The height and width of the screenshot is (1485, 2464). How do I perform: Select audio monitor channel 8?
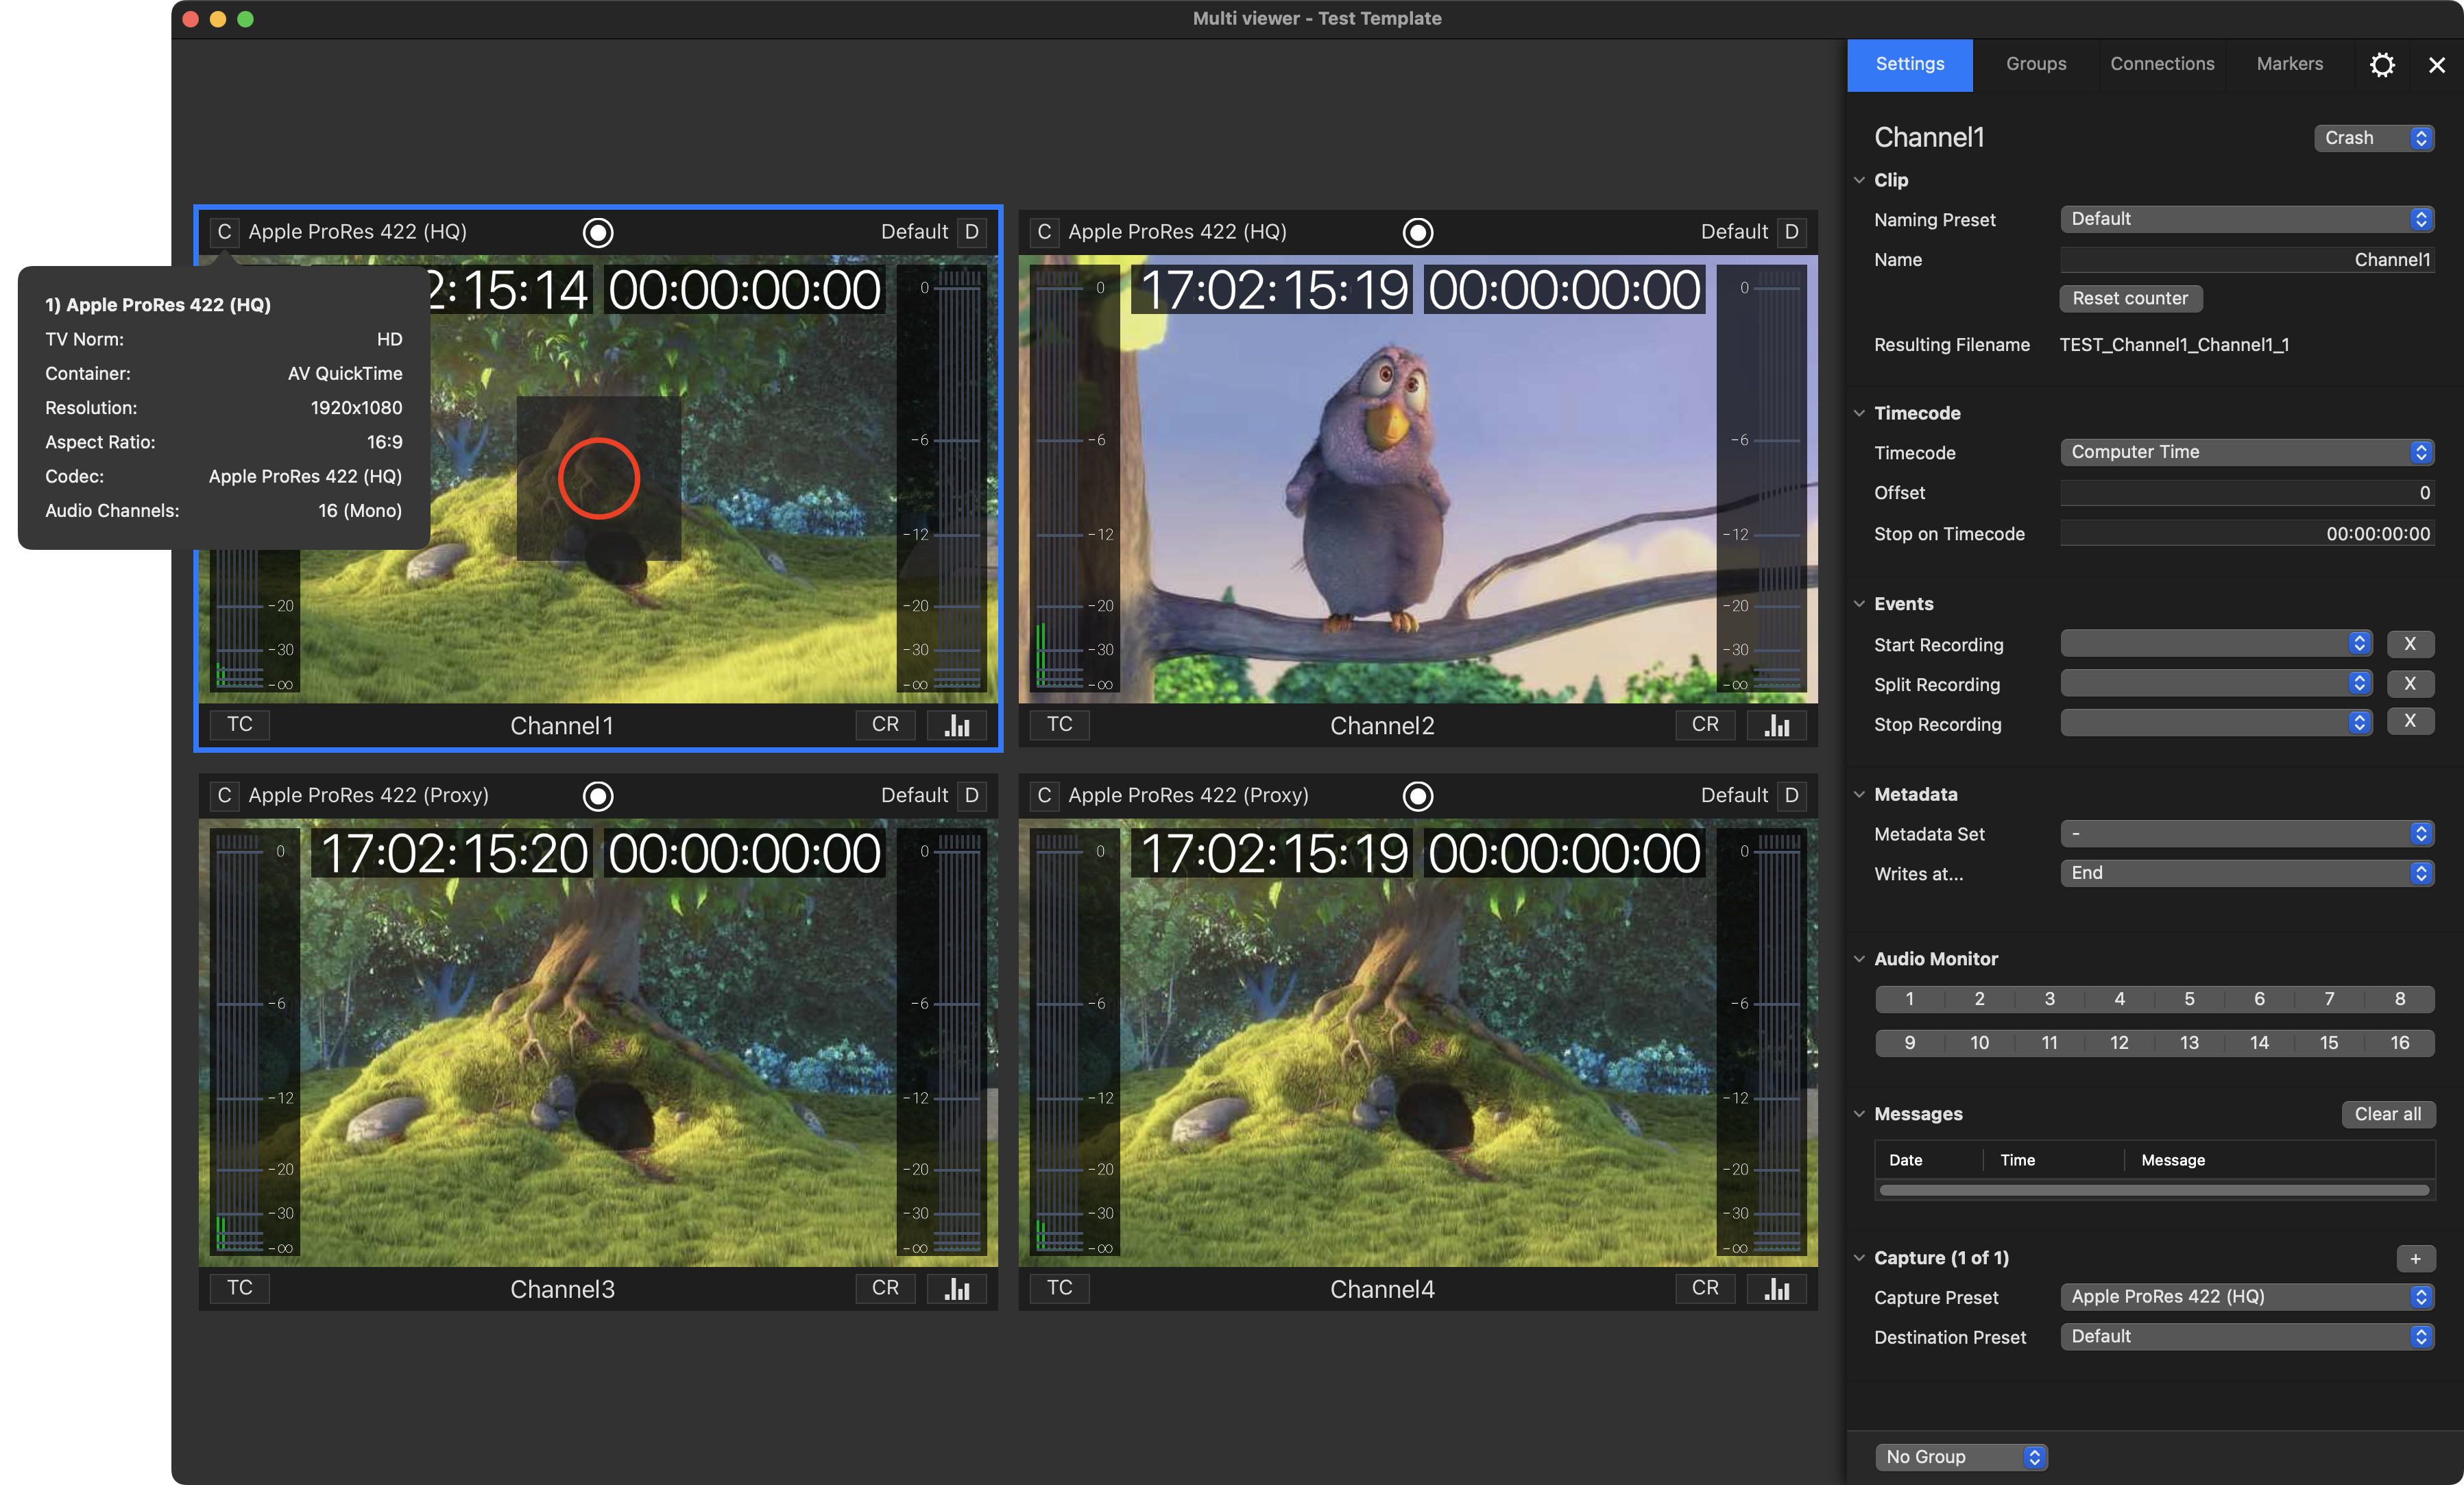2399,999
